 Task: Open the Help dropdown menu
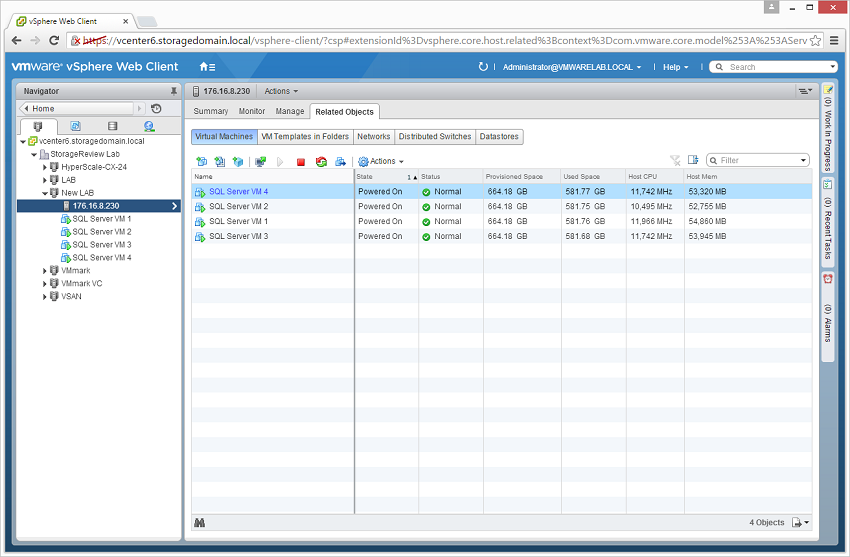pyautogui.click(x=675, y=67)
